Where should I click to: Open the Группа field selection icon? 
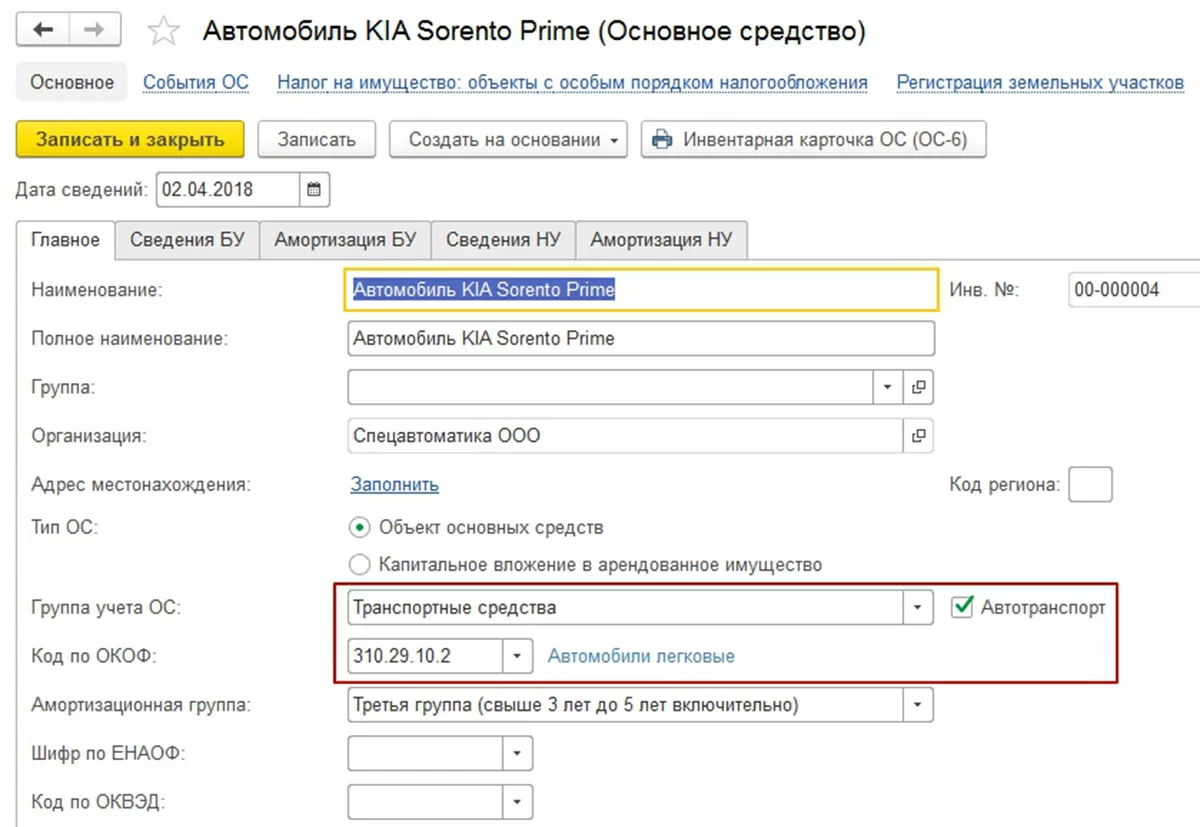pos(917,387)
